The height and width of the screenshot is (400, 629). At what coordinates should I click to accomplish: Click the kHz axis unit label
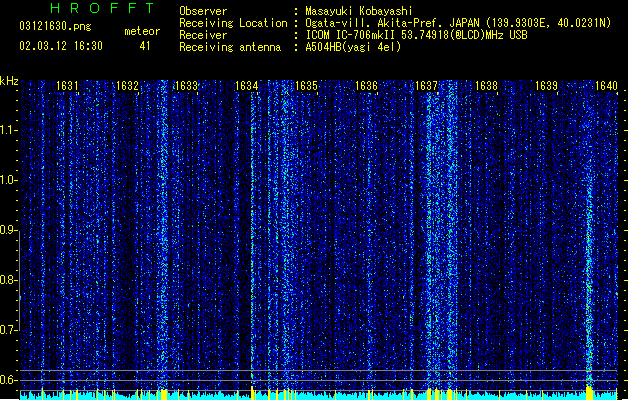(x=9, y=81)
